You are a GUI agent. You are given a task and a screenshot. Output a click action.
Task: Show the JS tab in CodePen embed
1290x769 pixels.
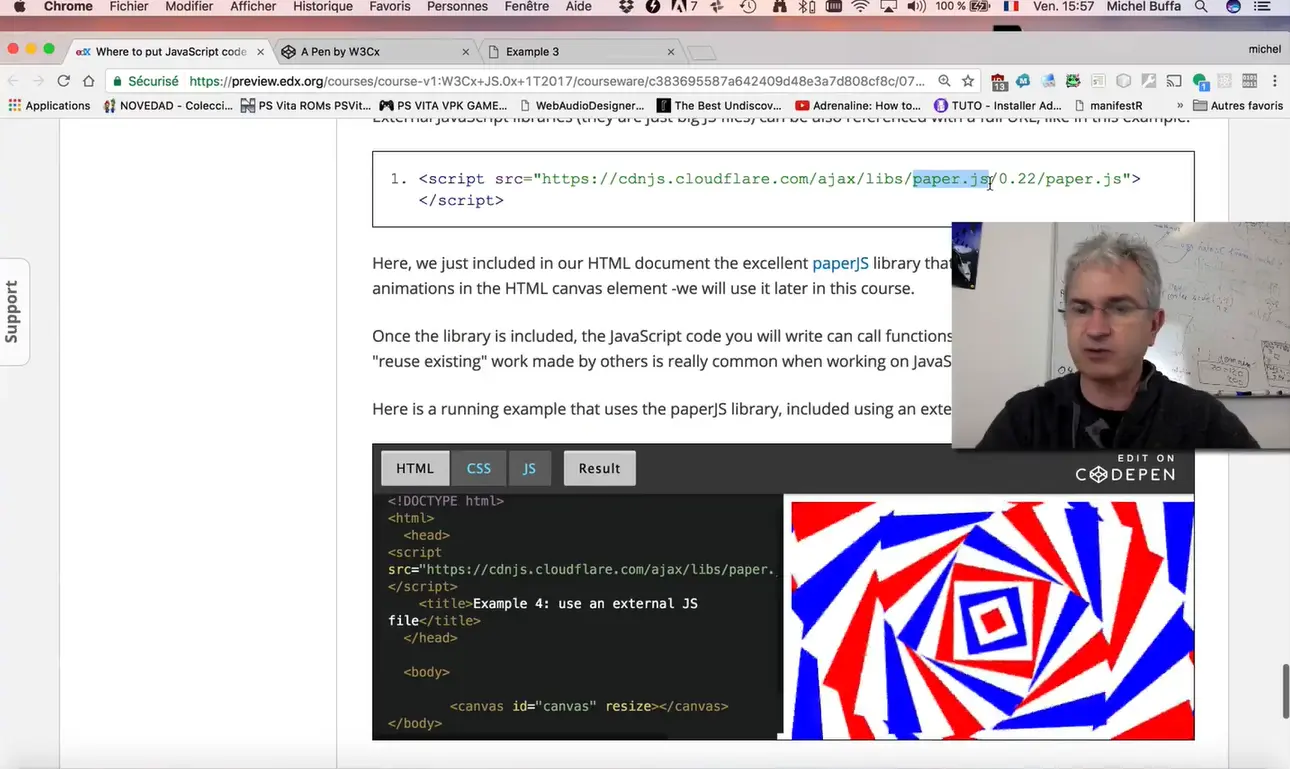coord(530,468)
